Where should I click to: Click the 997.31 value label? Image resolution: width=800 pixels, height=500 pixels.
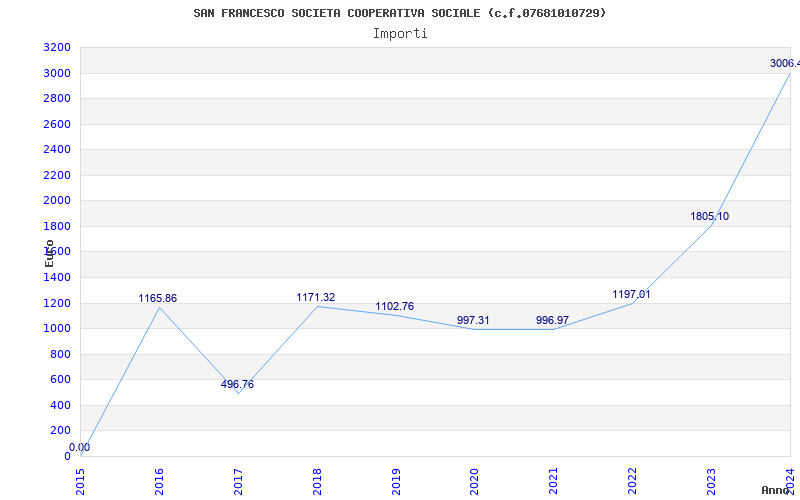click(x=473, y=320)
